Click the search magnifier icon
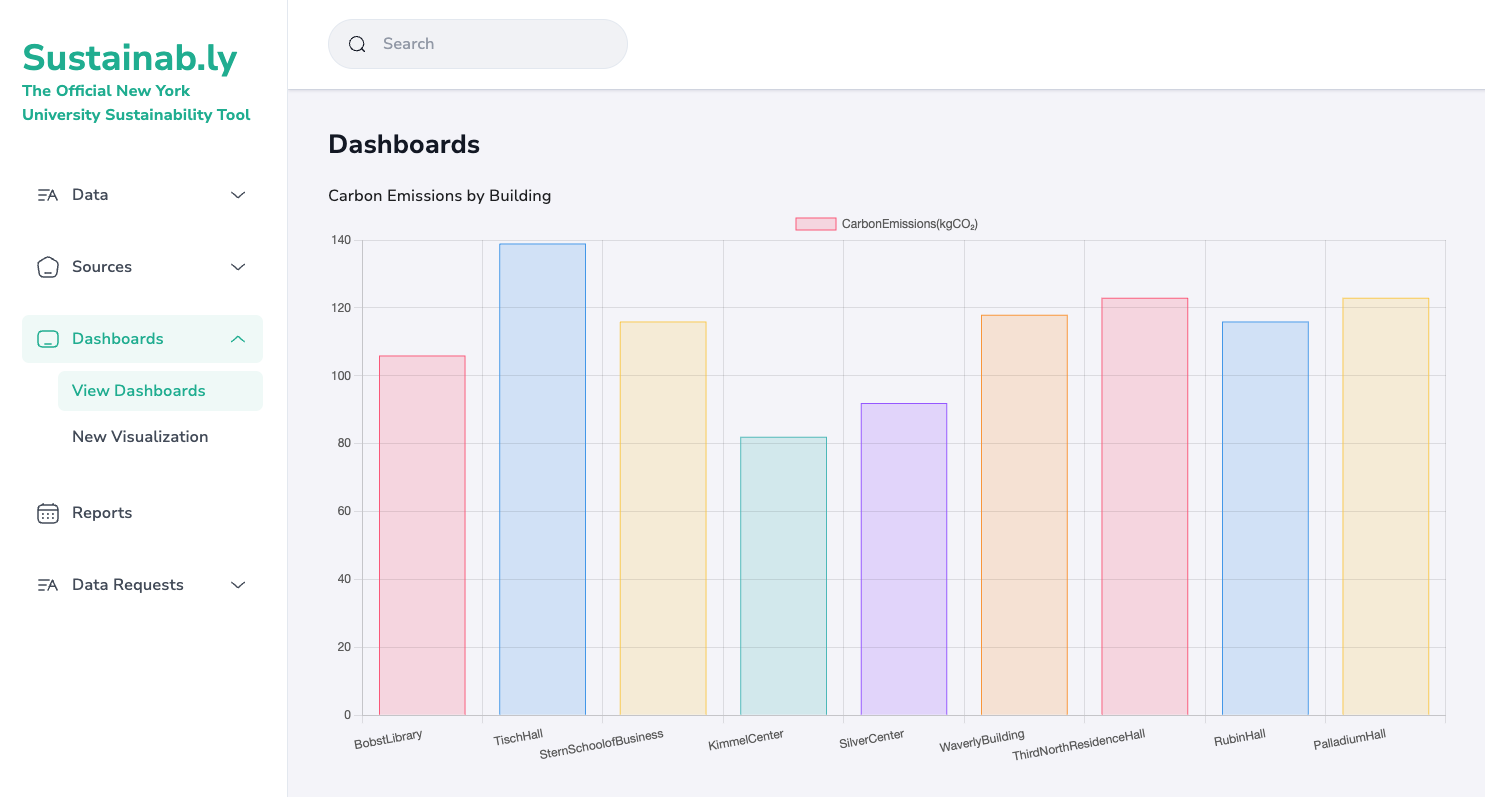This screenshot has height=797, width=1485. pos(357,44)
